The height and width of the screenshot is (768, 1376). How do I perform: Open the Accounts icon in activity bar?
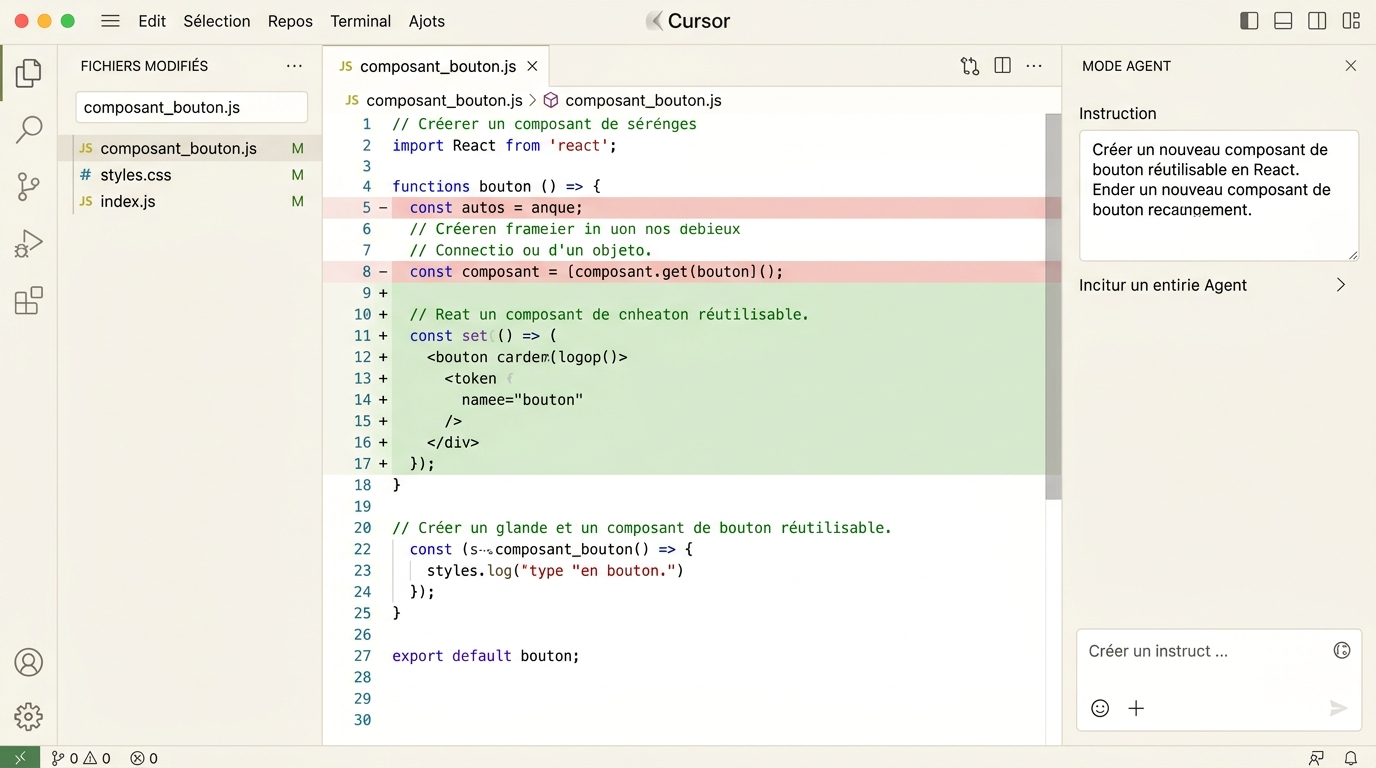point(29,662)
